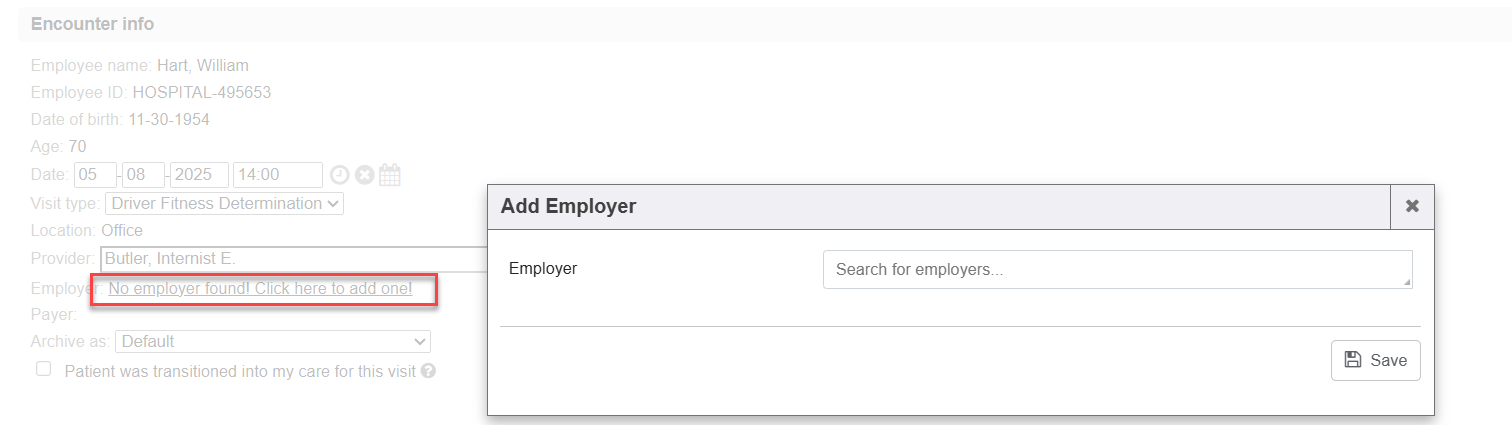Click the floppy disk Save button

(x=1375, y=360)
